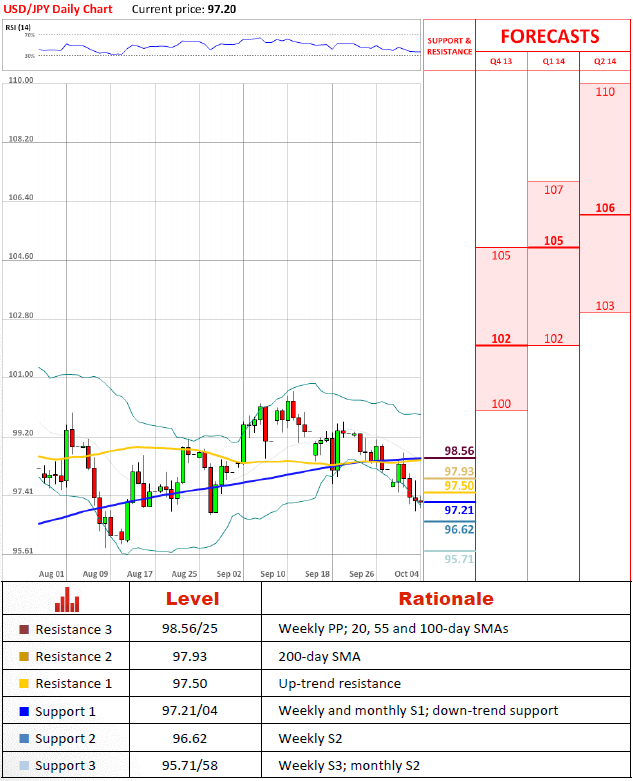The height and width of the screenshot is (781, 633).
Task: Select the Support 3 light blue swatch
Action: (24, 765)
